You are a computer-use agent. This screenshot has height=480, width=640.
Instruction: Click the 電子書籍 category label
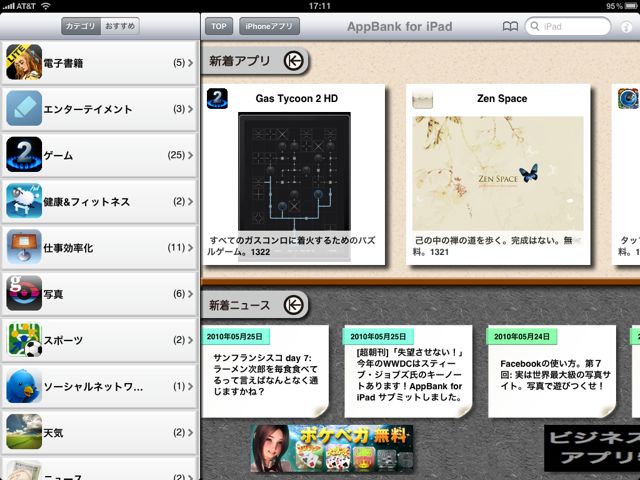click(63, 63)
